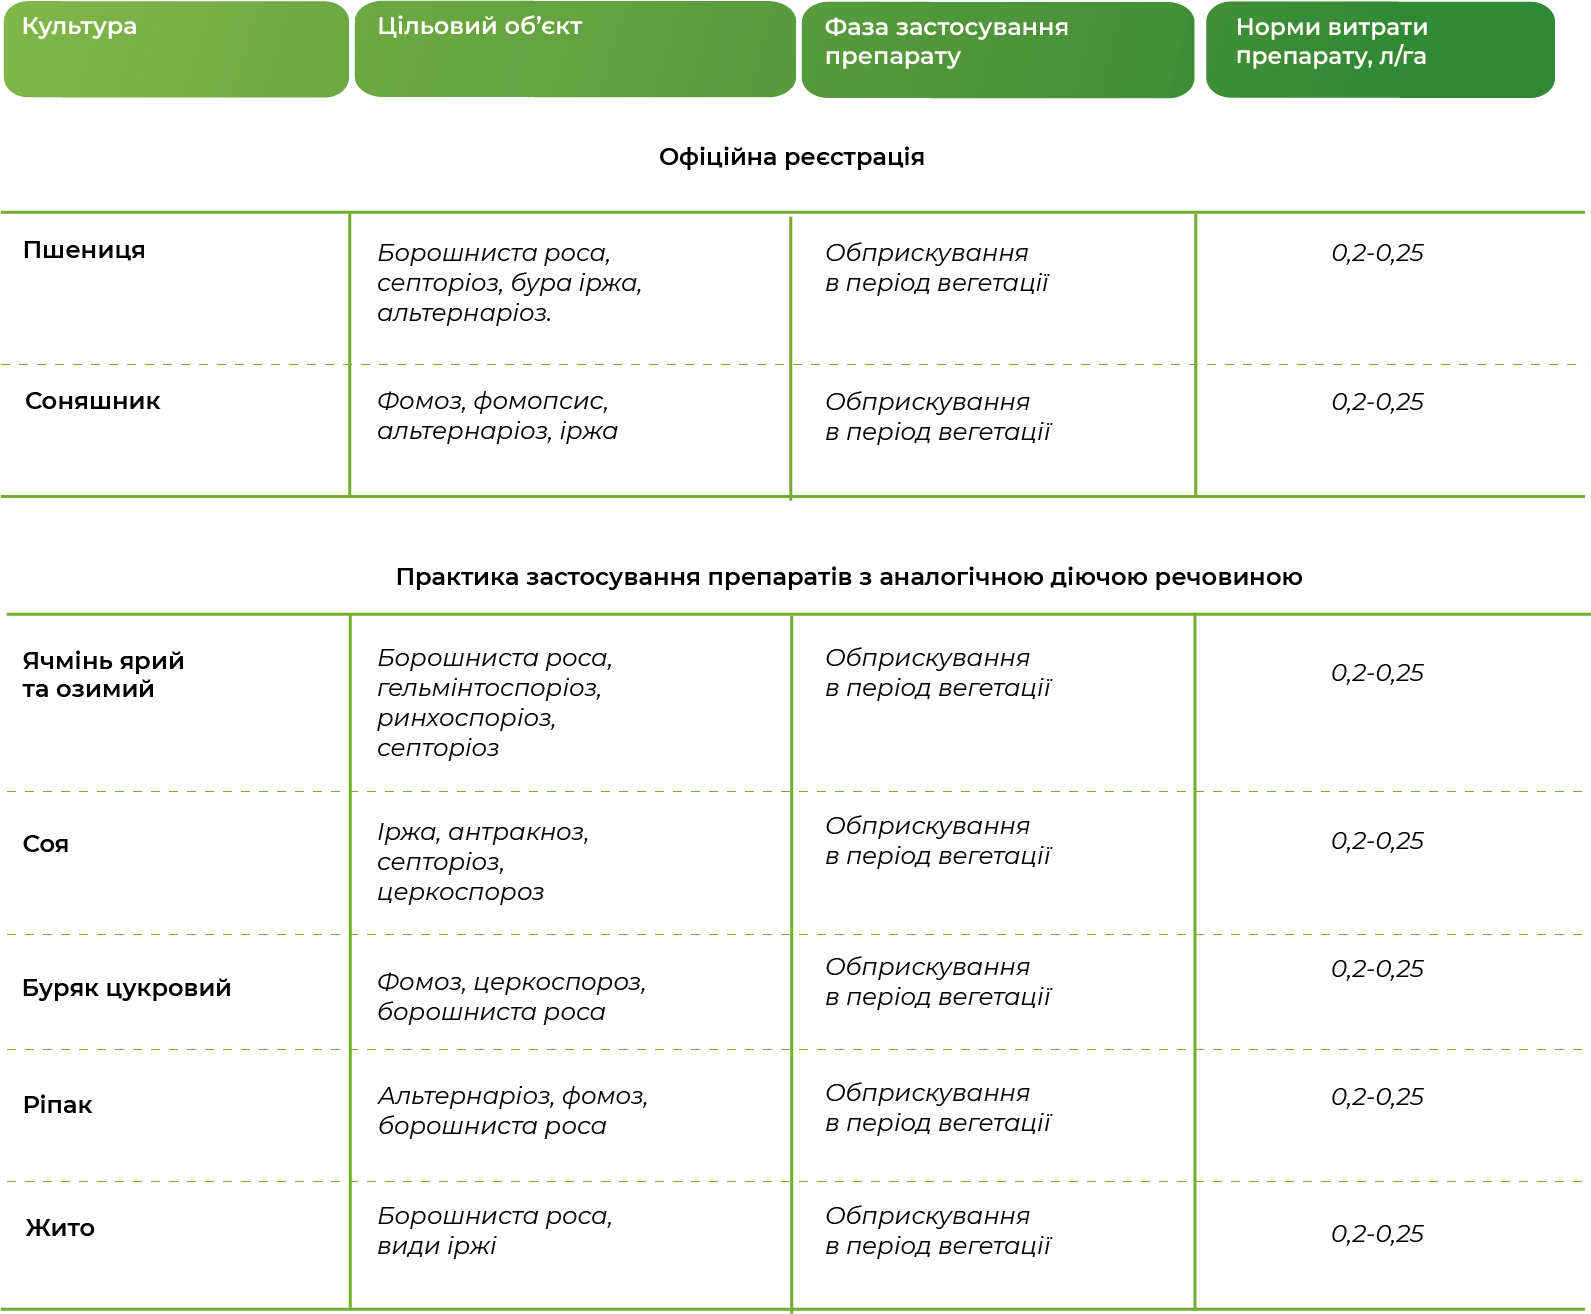Select the Норми витрати препарату header
Image resolution: width=1591 pixels, height=1314 pixels.
click(1380, 49)
